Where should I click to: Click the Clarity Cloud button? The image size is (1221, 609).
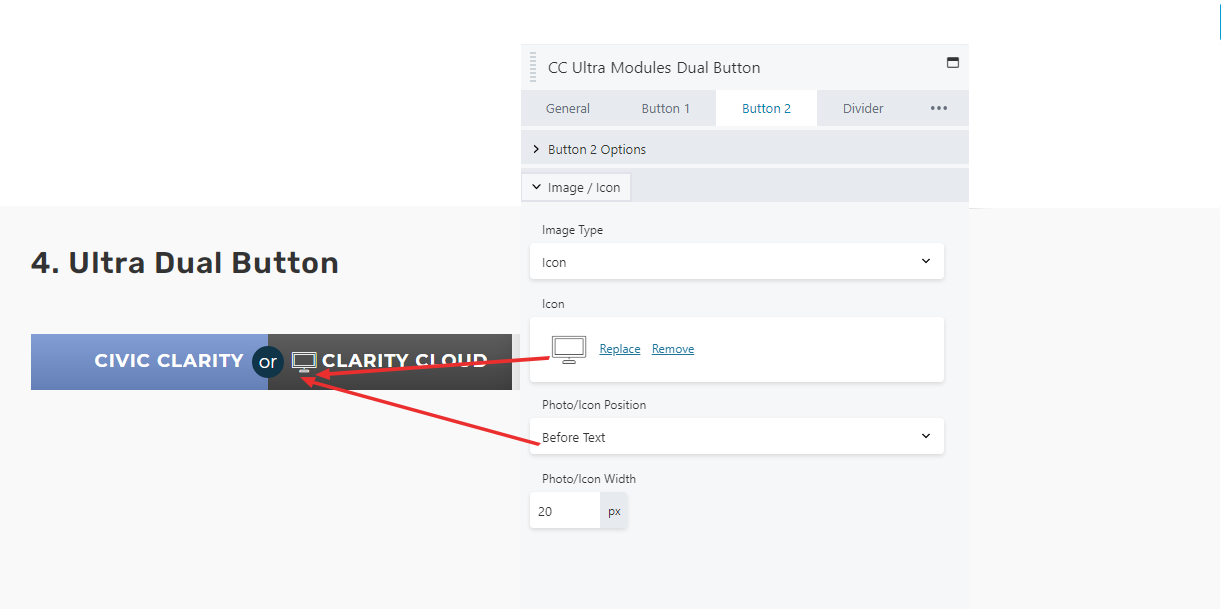click(390, 361)
